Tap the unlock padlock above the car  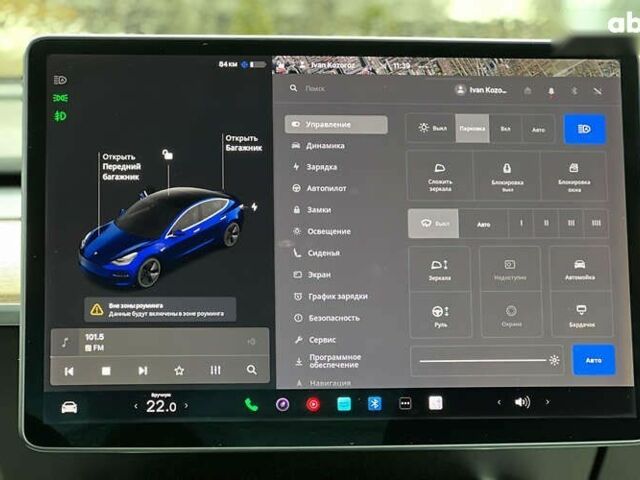167,154
